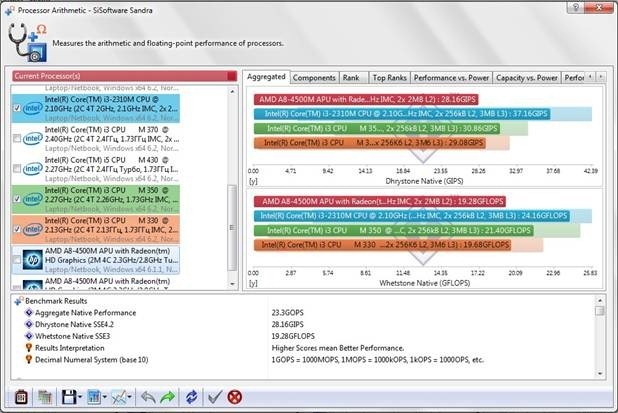
Task: Click the tab strip scroll-right arrow
Action: (601, 76)
